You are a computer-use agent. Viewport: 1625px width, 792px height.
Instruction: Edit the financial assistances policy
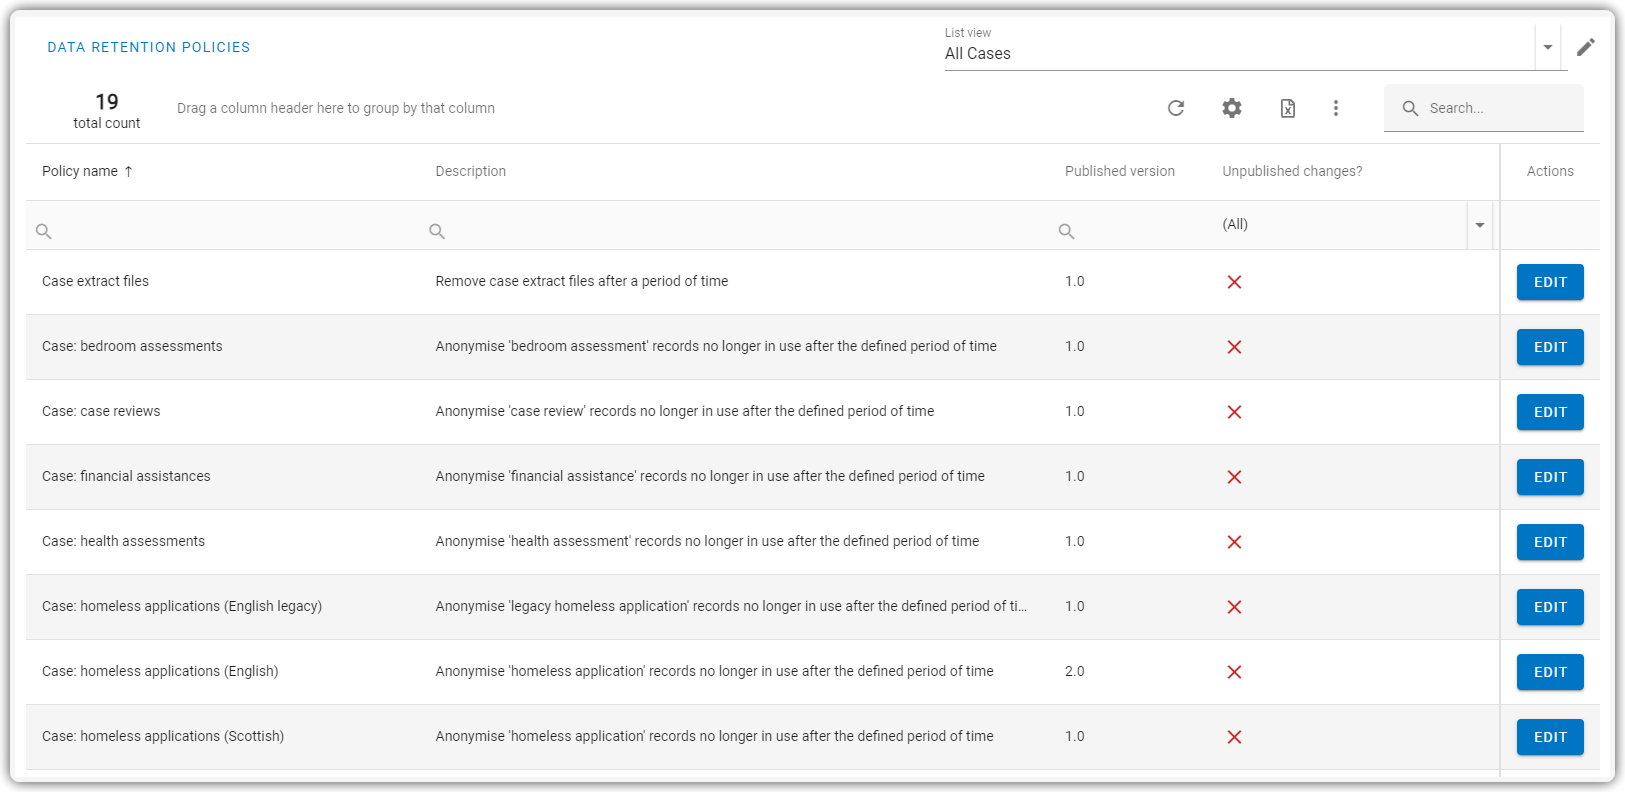point(1550,477)
